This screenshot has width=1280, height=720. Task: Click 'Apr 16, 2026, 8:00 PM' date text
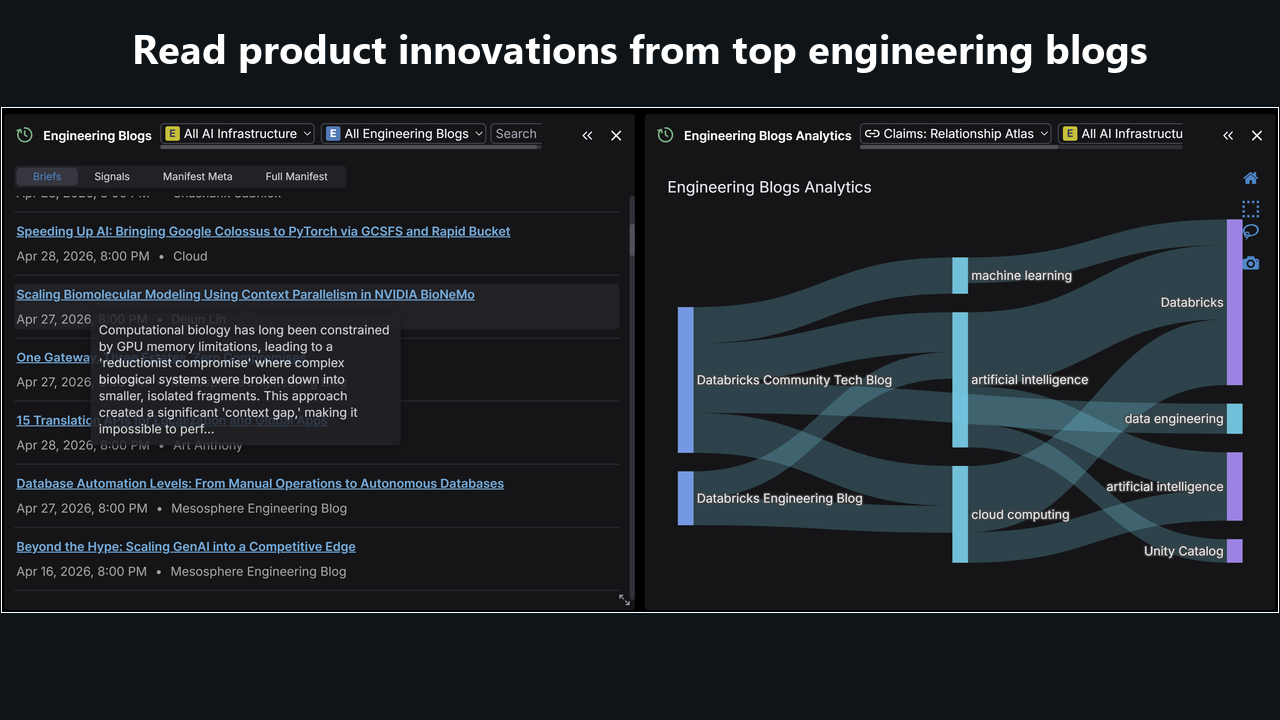(x=82, y=572)
